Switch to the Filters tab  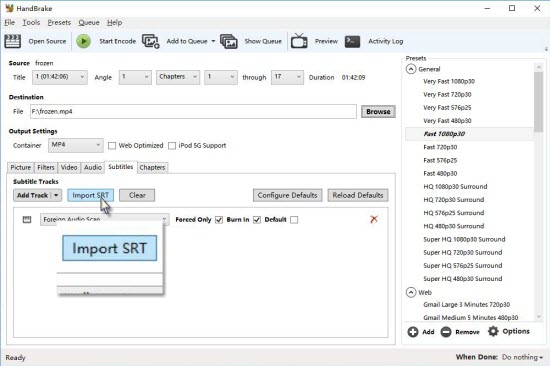(46, 167)
